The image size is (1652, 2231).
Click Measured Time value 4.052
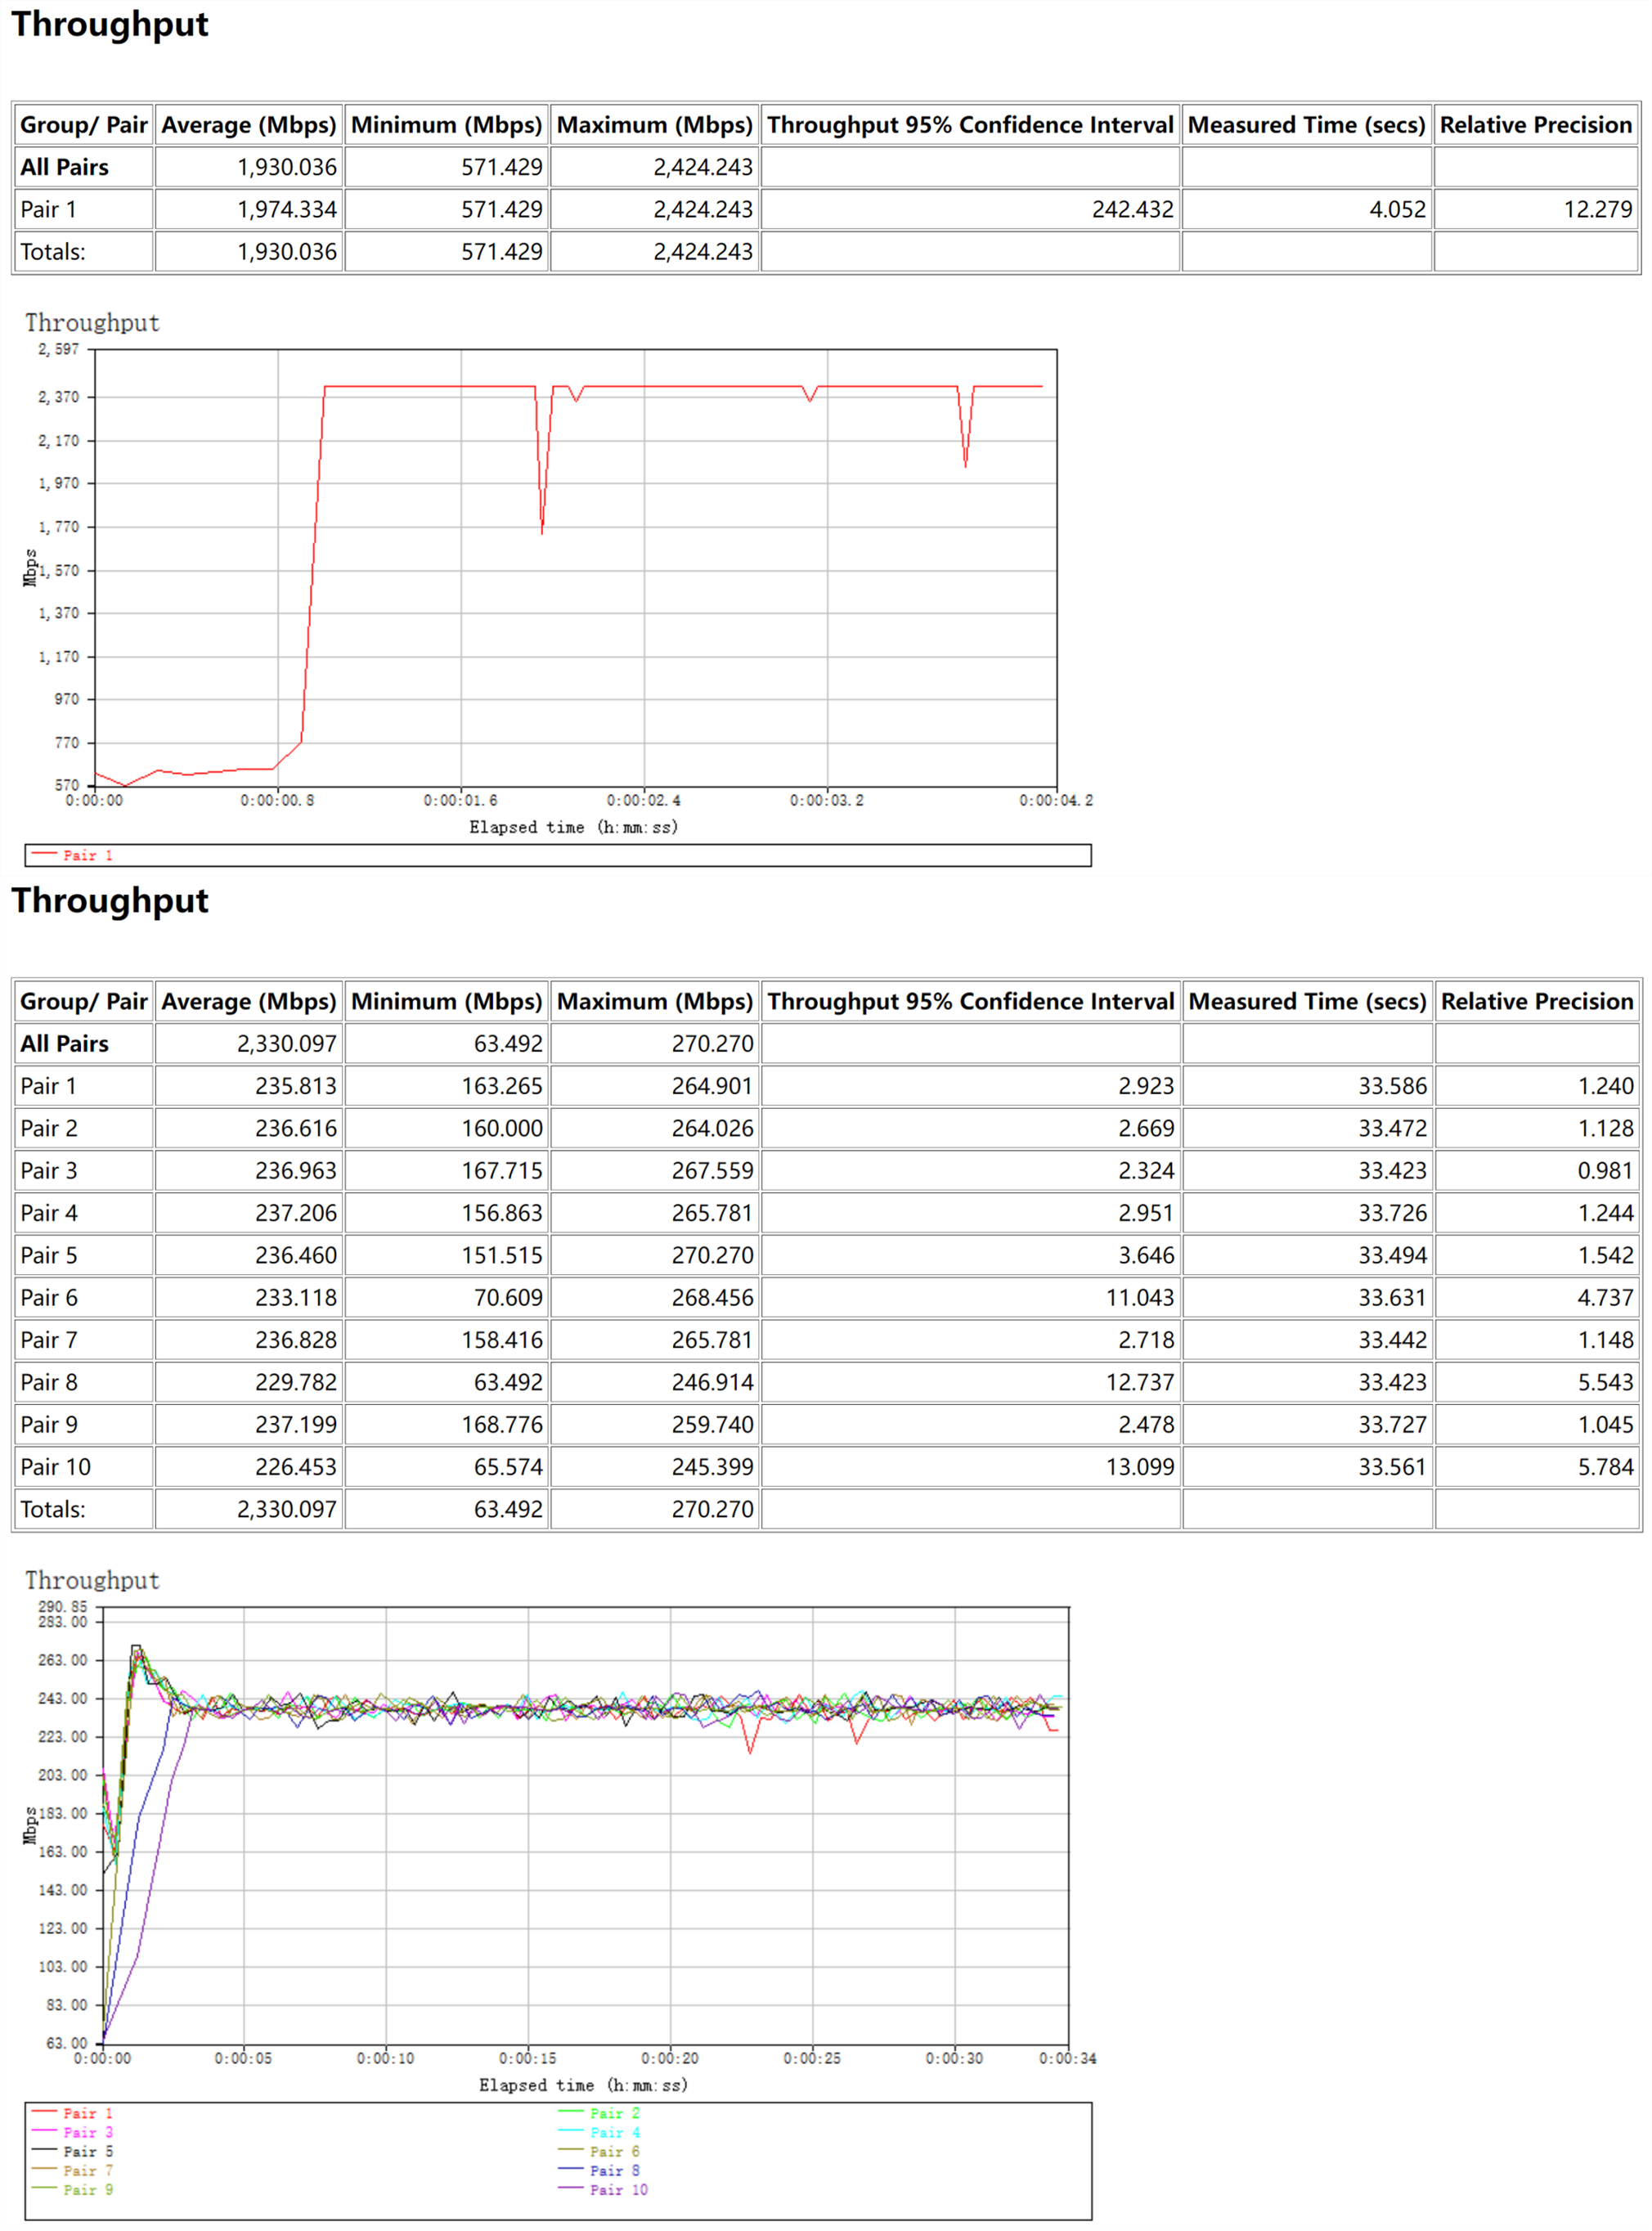coord(1397,210)
